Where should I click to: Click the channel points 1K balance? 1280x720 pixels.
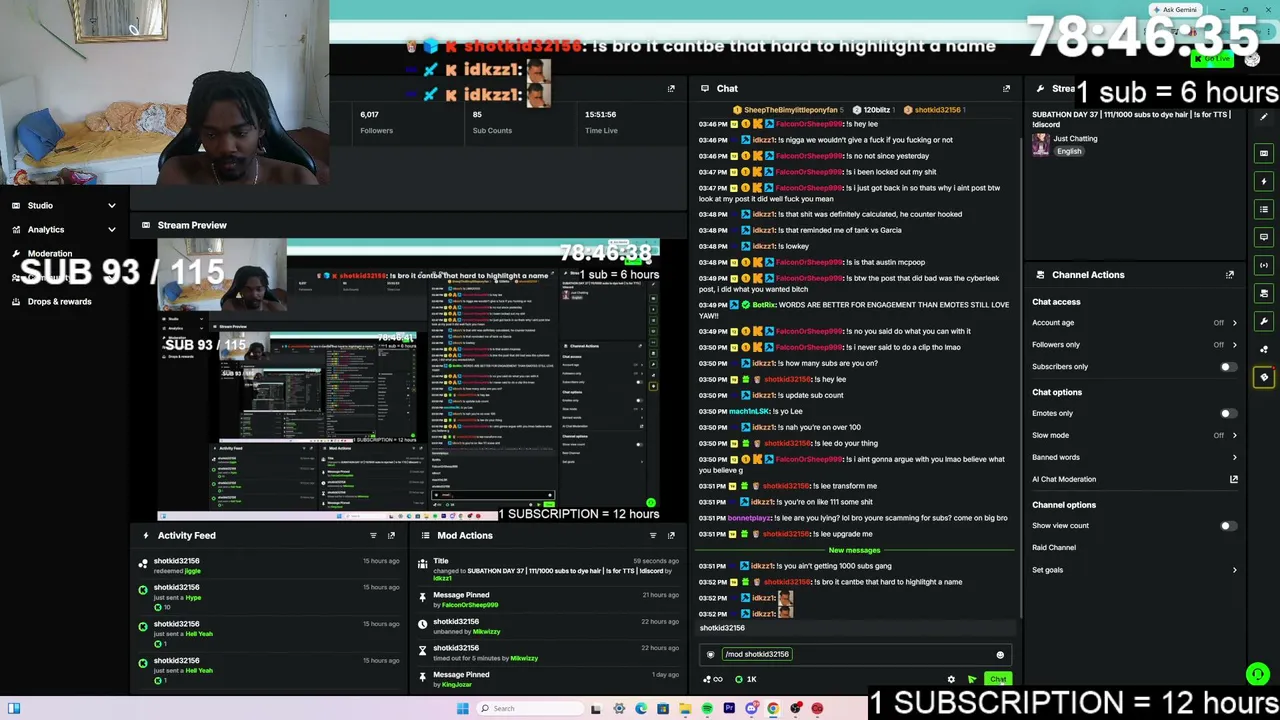746,680
